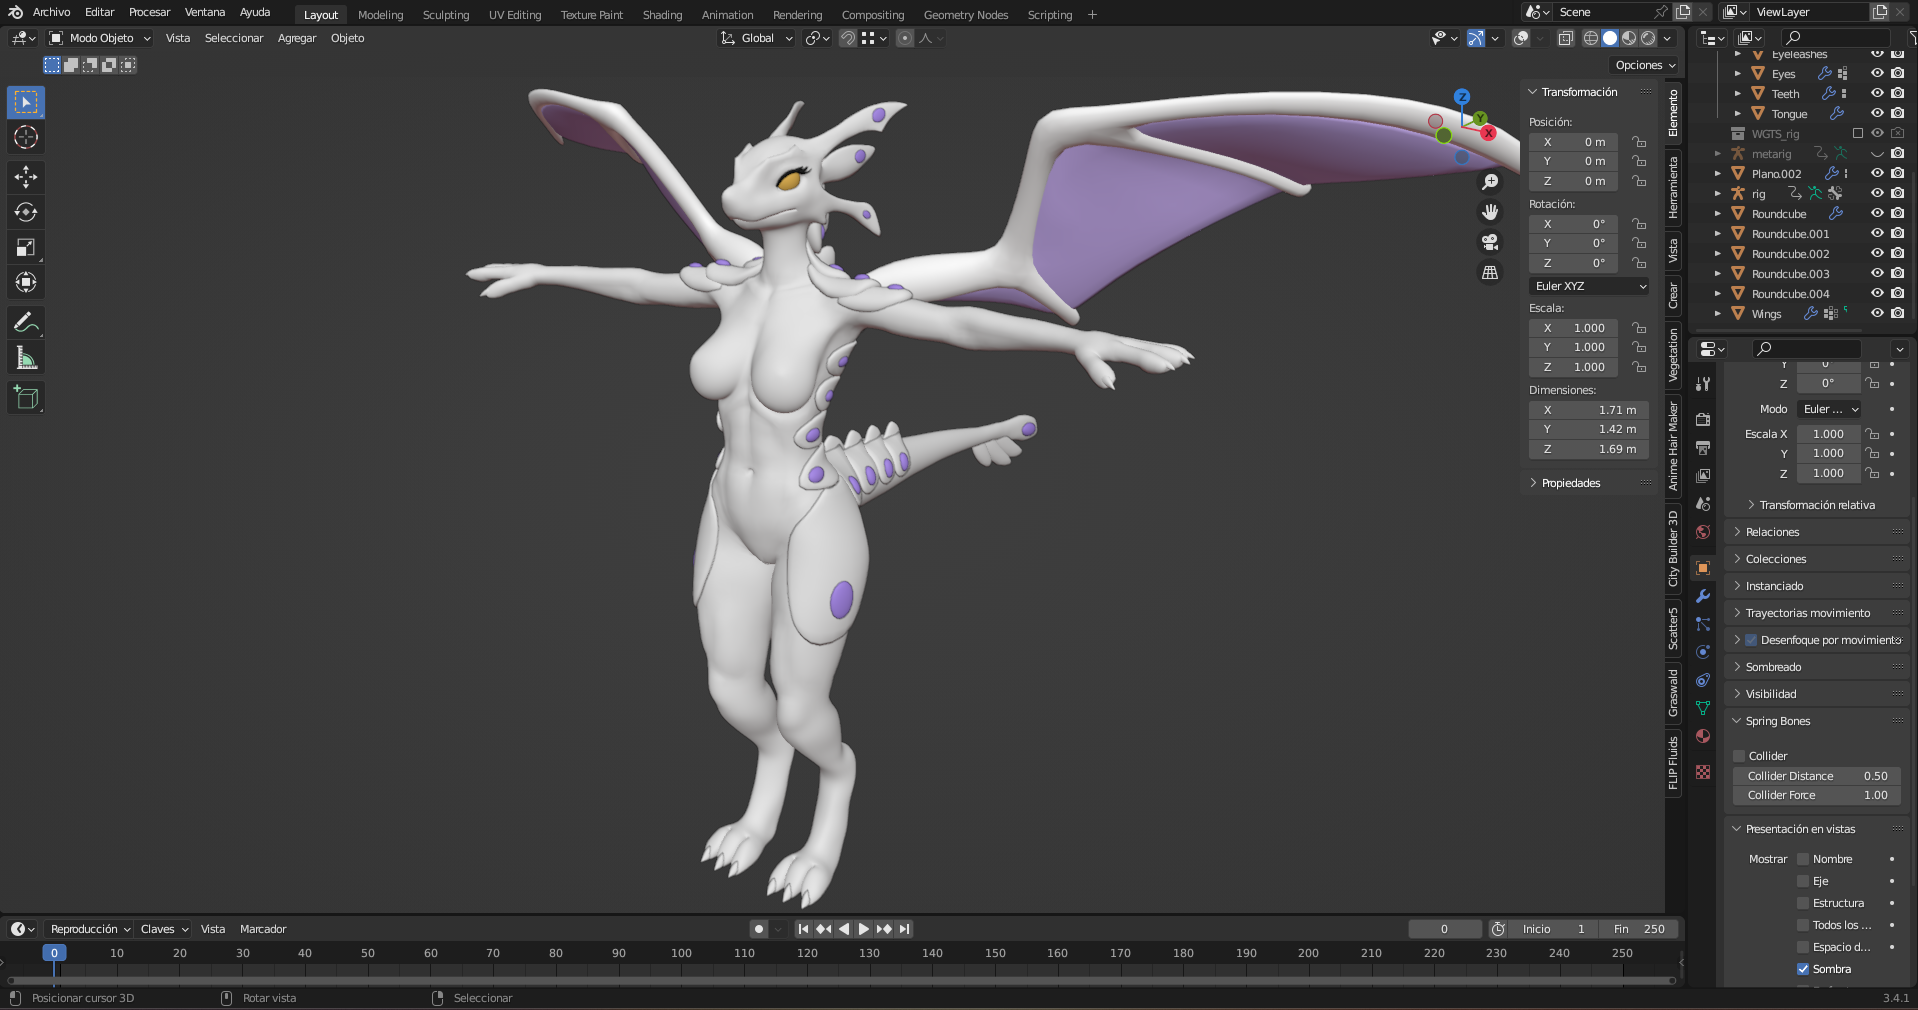Open the Opciones dropdown
The image size is (1918, 1010).
[x=1645, y=65]
